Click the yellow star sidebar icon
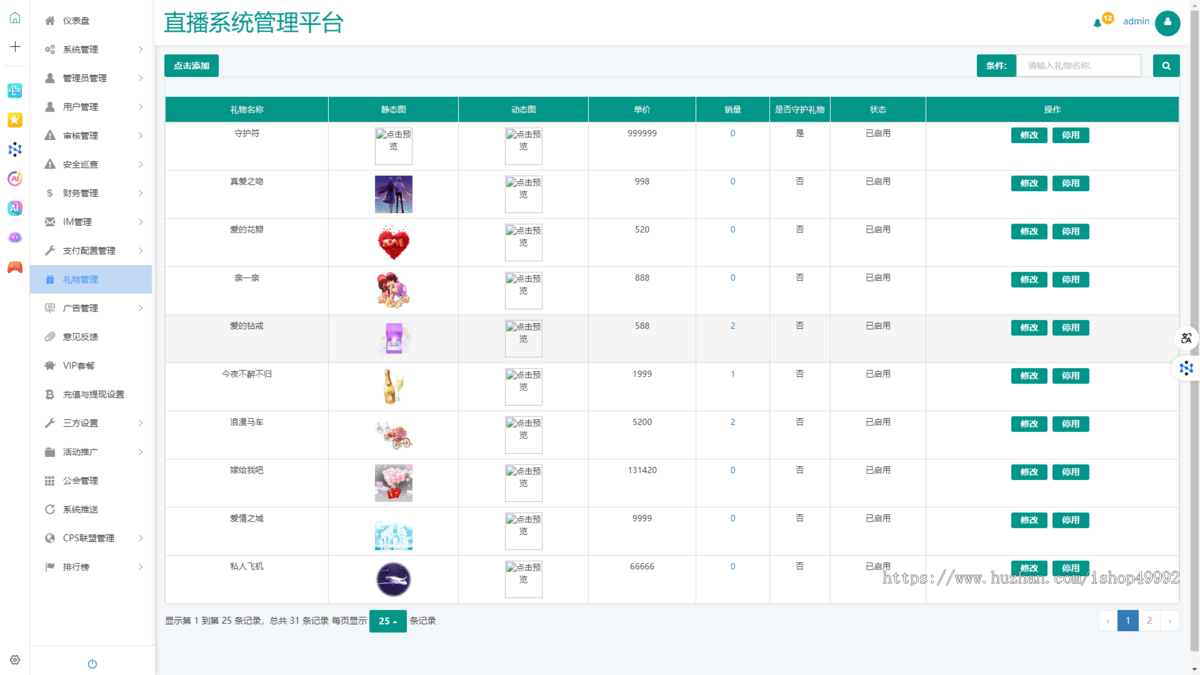The height and width of the screenshot is (675, 1200). 15,120
